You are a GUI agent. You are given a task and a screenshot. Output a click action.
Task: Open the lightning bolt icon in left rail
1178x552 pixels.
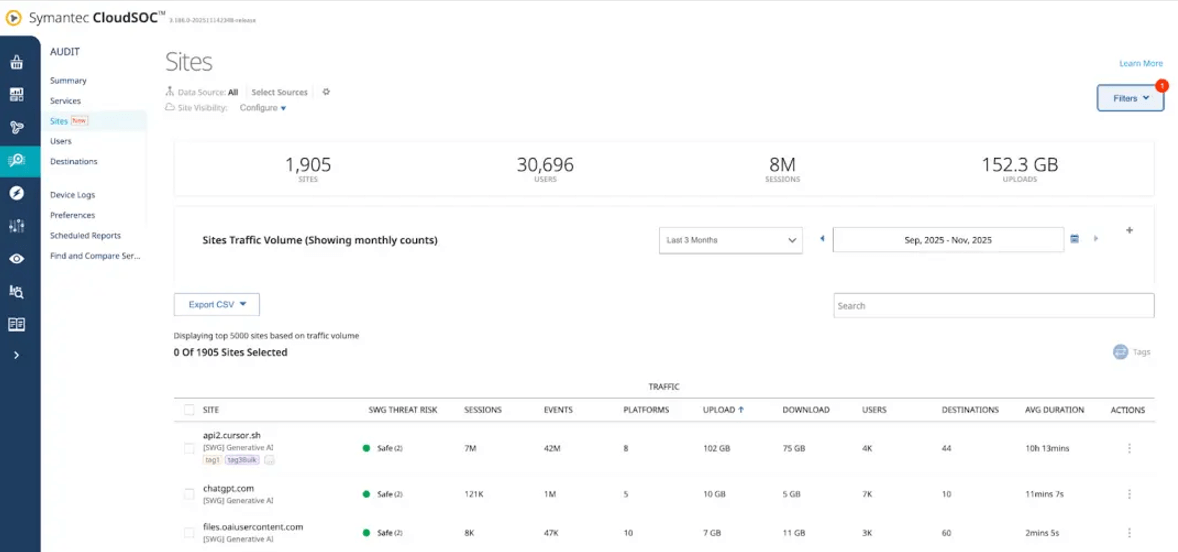17,193
